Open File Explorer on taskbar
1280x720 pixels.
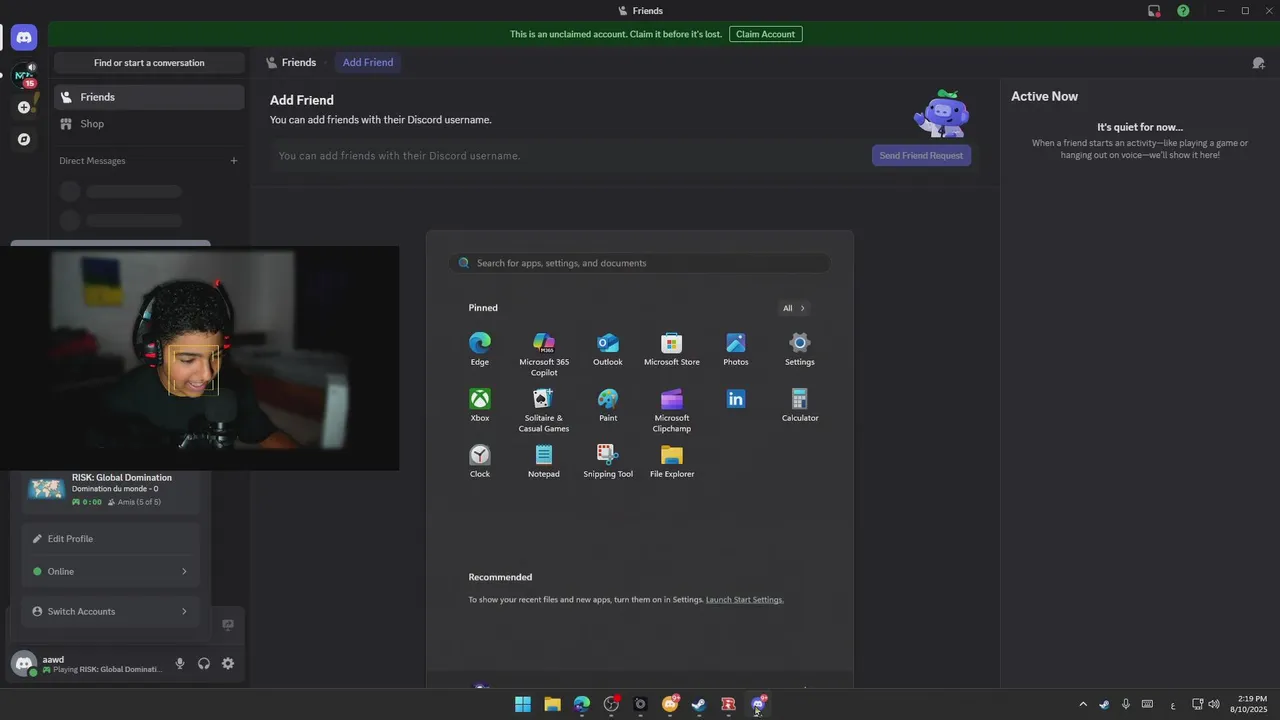pos(552,705)
